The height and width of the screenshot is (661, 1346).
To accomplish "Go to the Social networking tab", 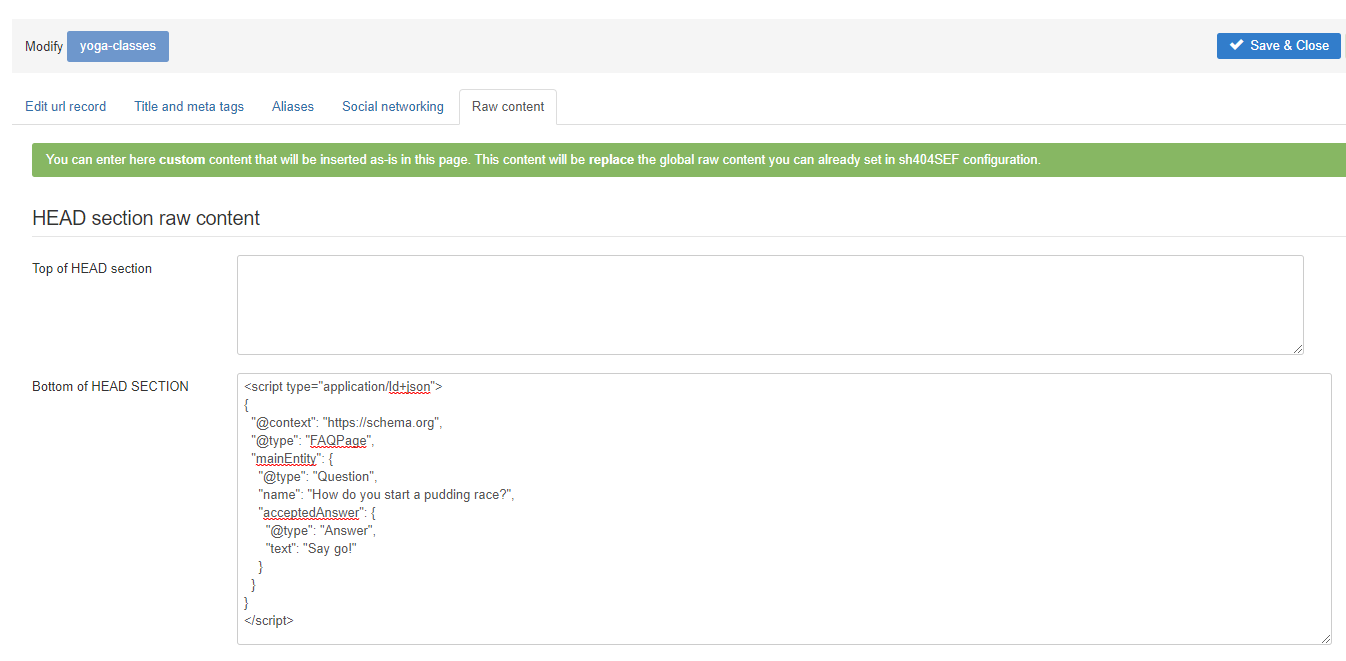I will [x=393, y=106].
